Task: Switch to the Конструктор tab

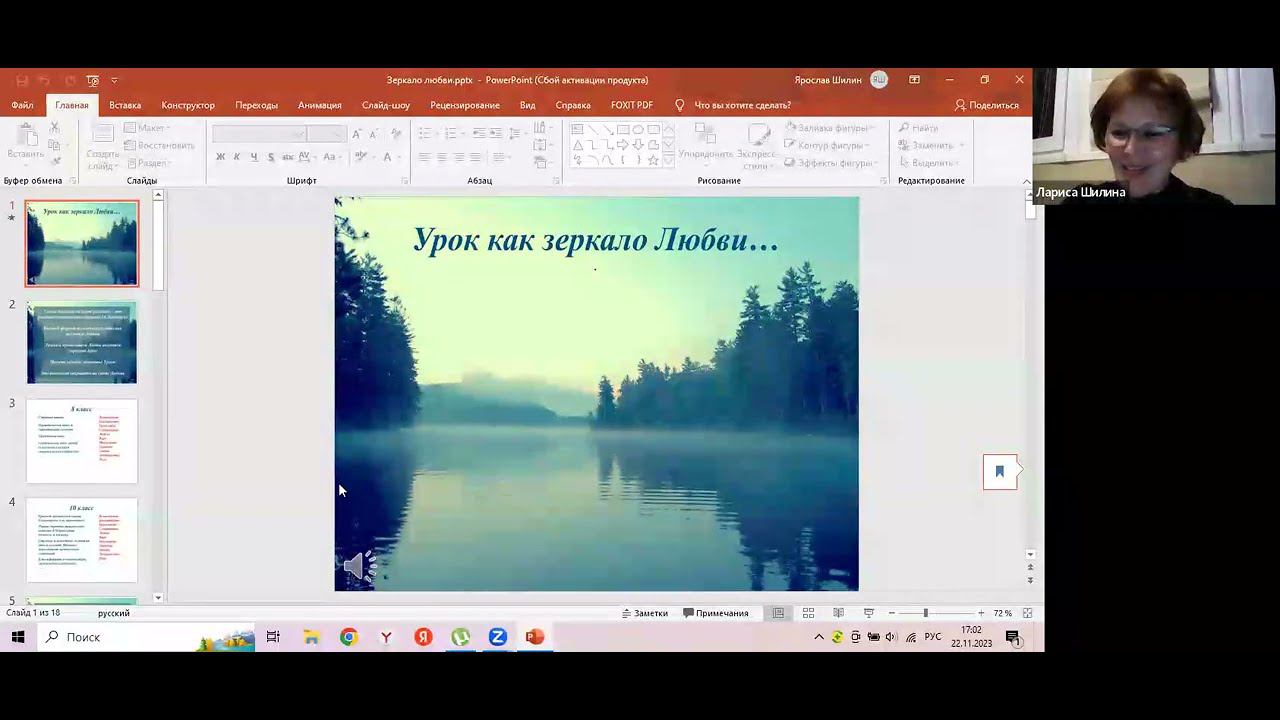Action: [x=188, y=105]
